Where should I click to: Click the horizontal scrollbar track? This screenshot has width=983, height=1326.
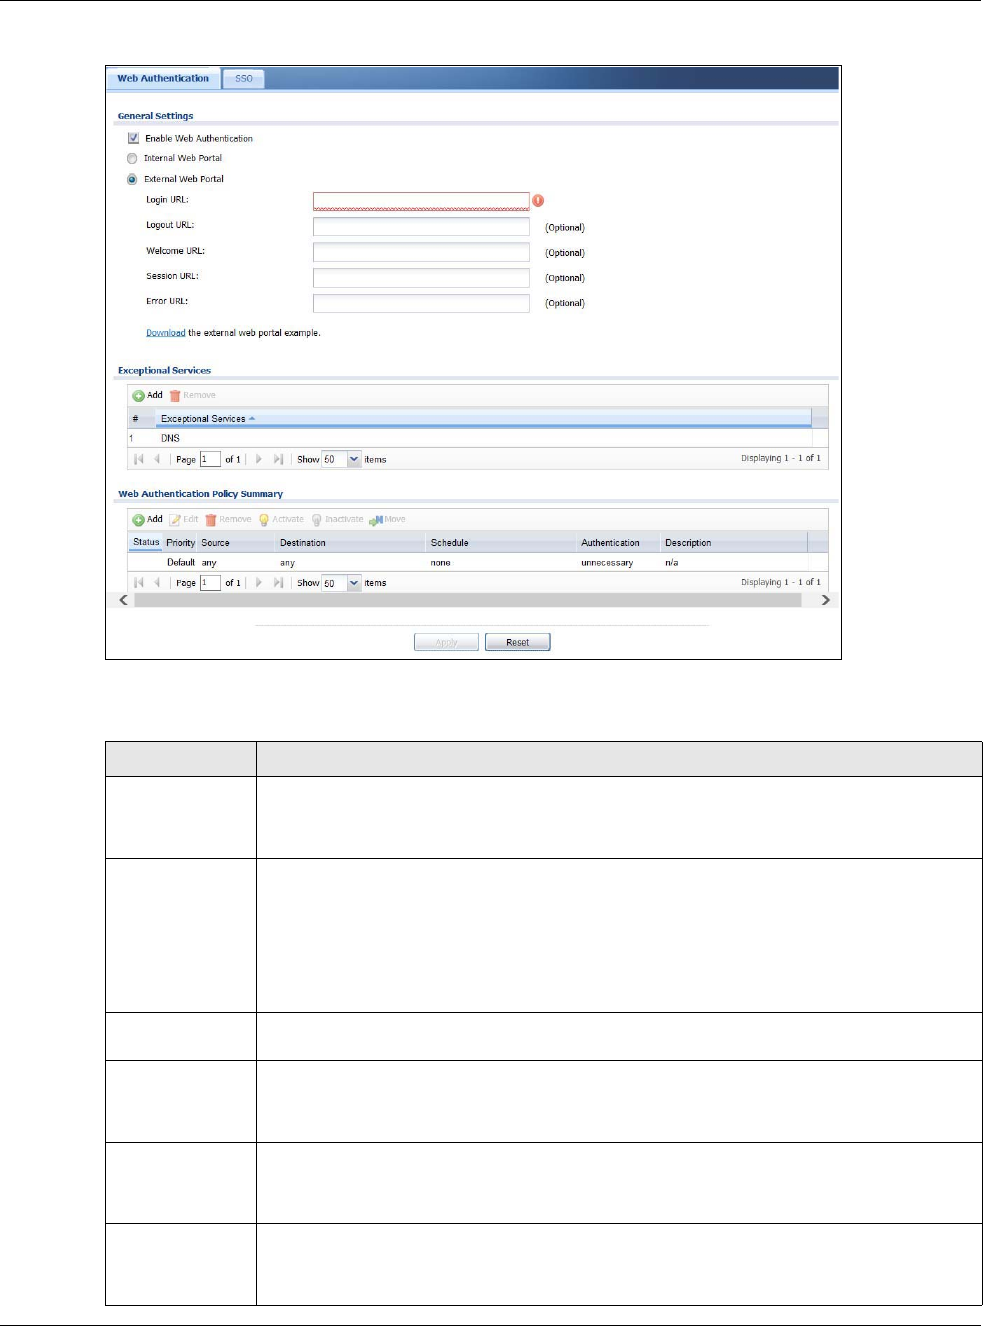(x=468, y=600)
